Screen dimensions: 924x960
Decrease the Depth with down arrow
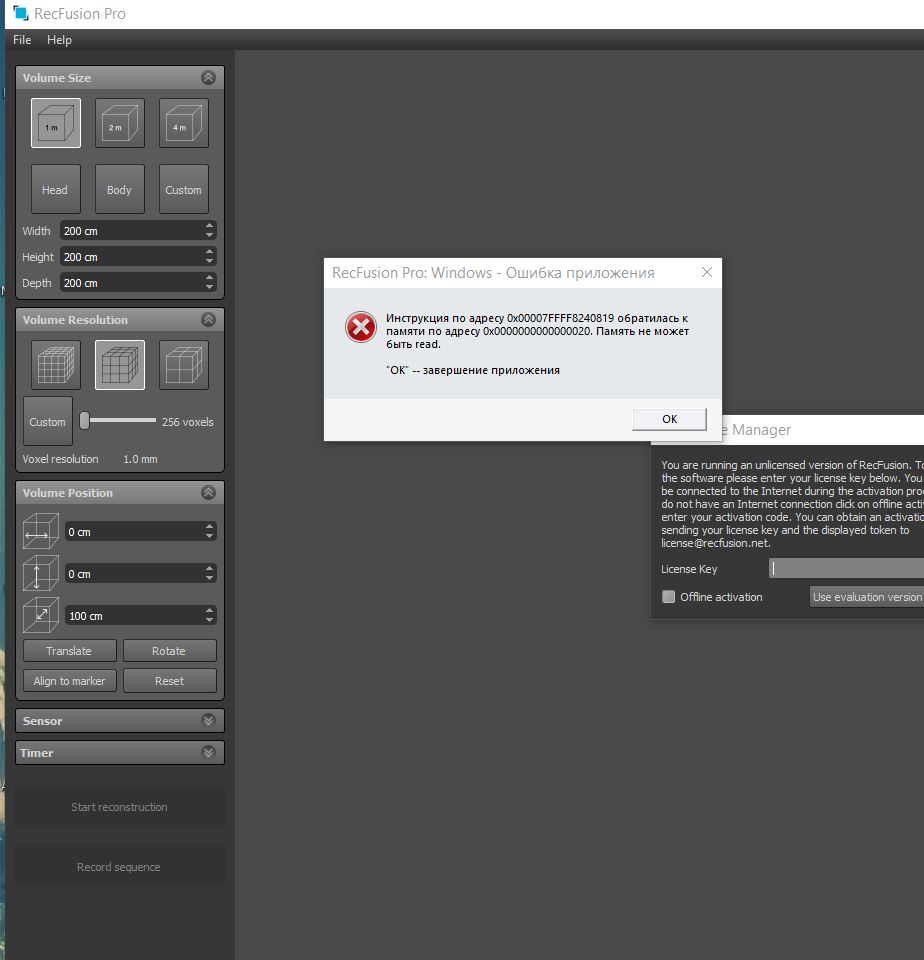pos(210,288)
